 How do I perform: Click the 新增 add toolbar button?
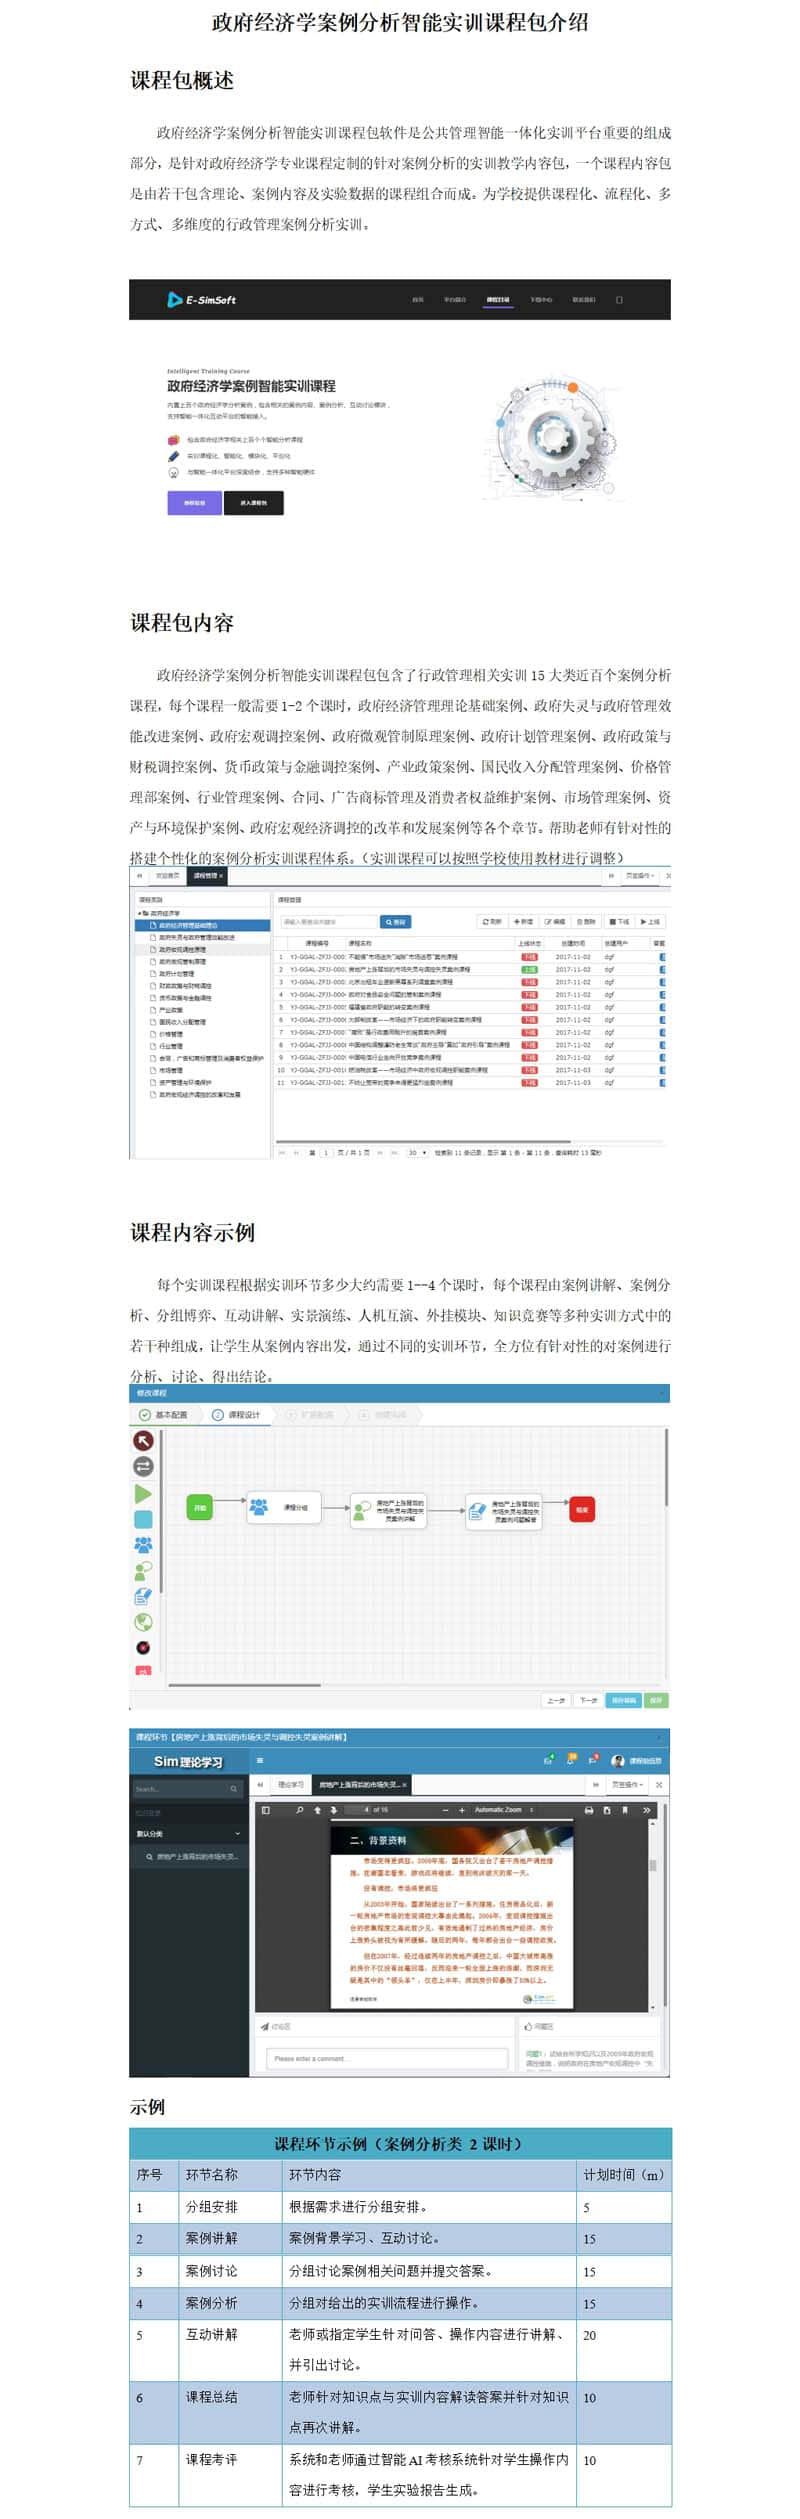523,921
